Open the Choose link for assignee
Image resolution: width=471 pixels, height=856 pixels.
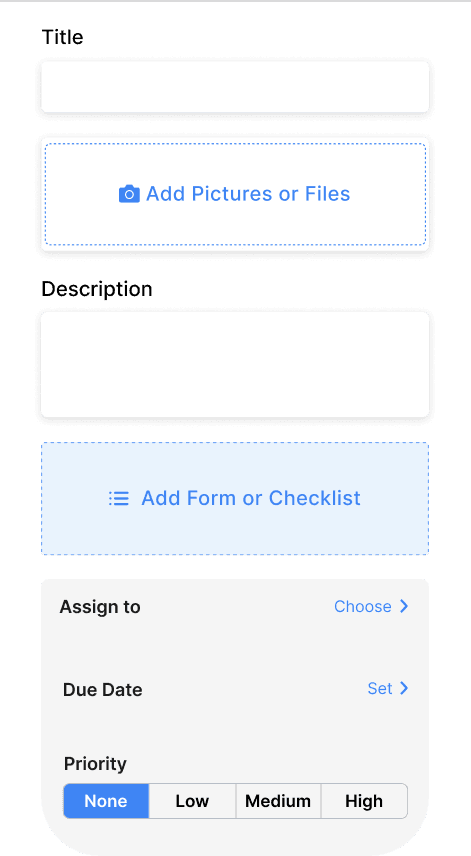point(363,607)
